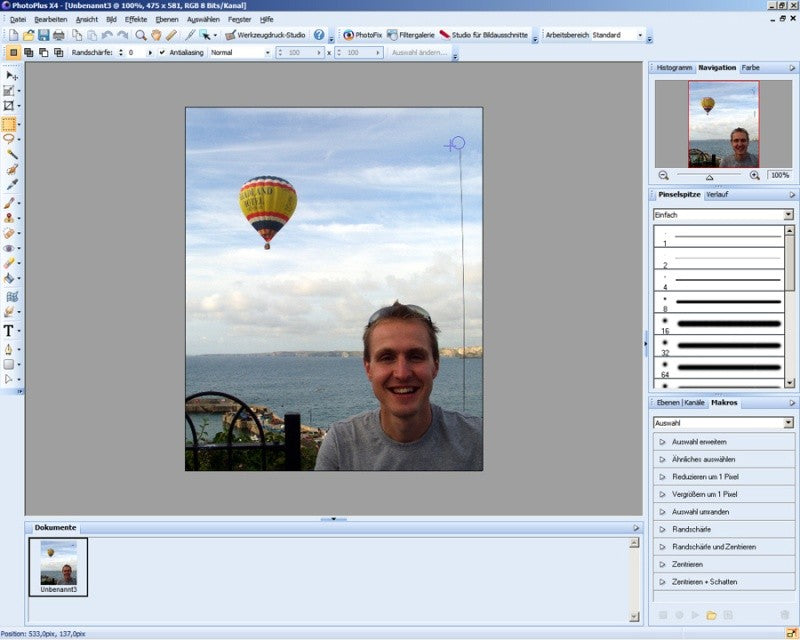
Task: Select the Clone stamp tool
Action: (9, 218)
